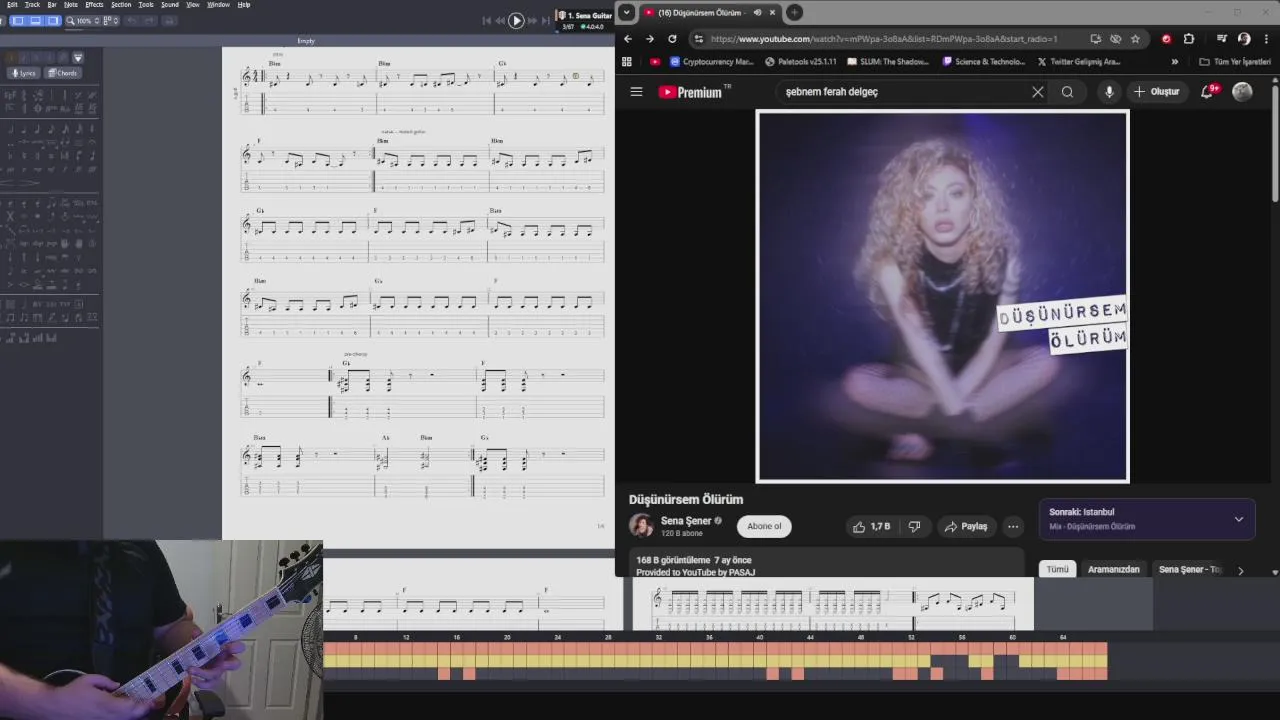Open the Chrome three-dot menu

click(x=1266, y=39)
